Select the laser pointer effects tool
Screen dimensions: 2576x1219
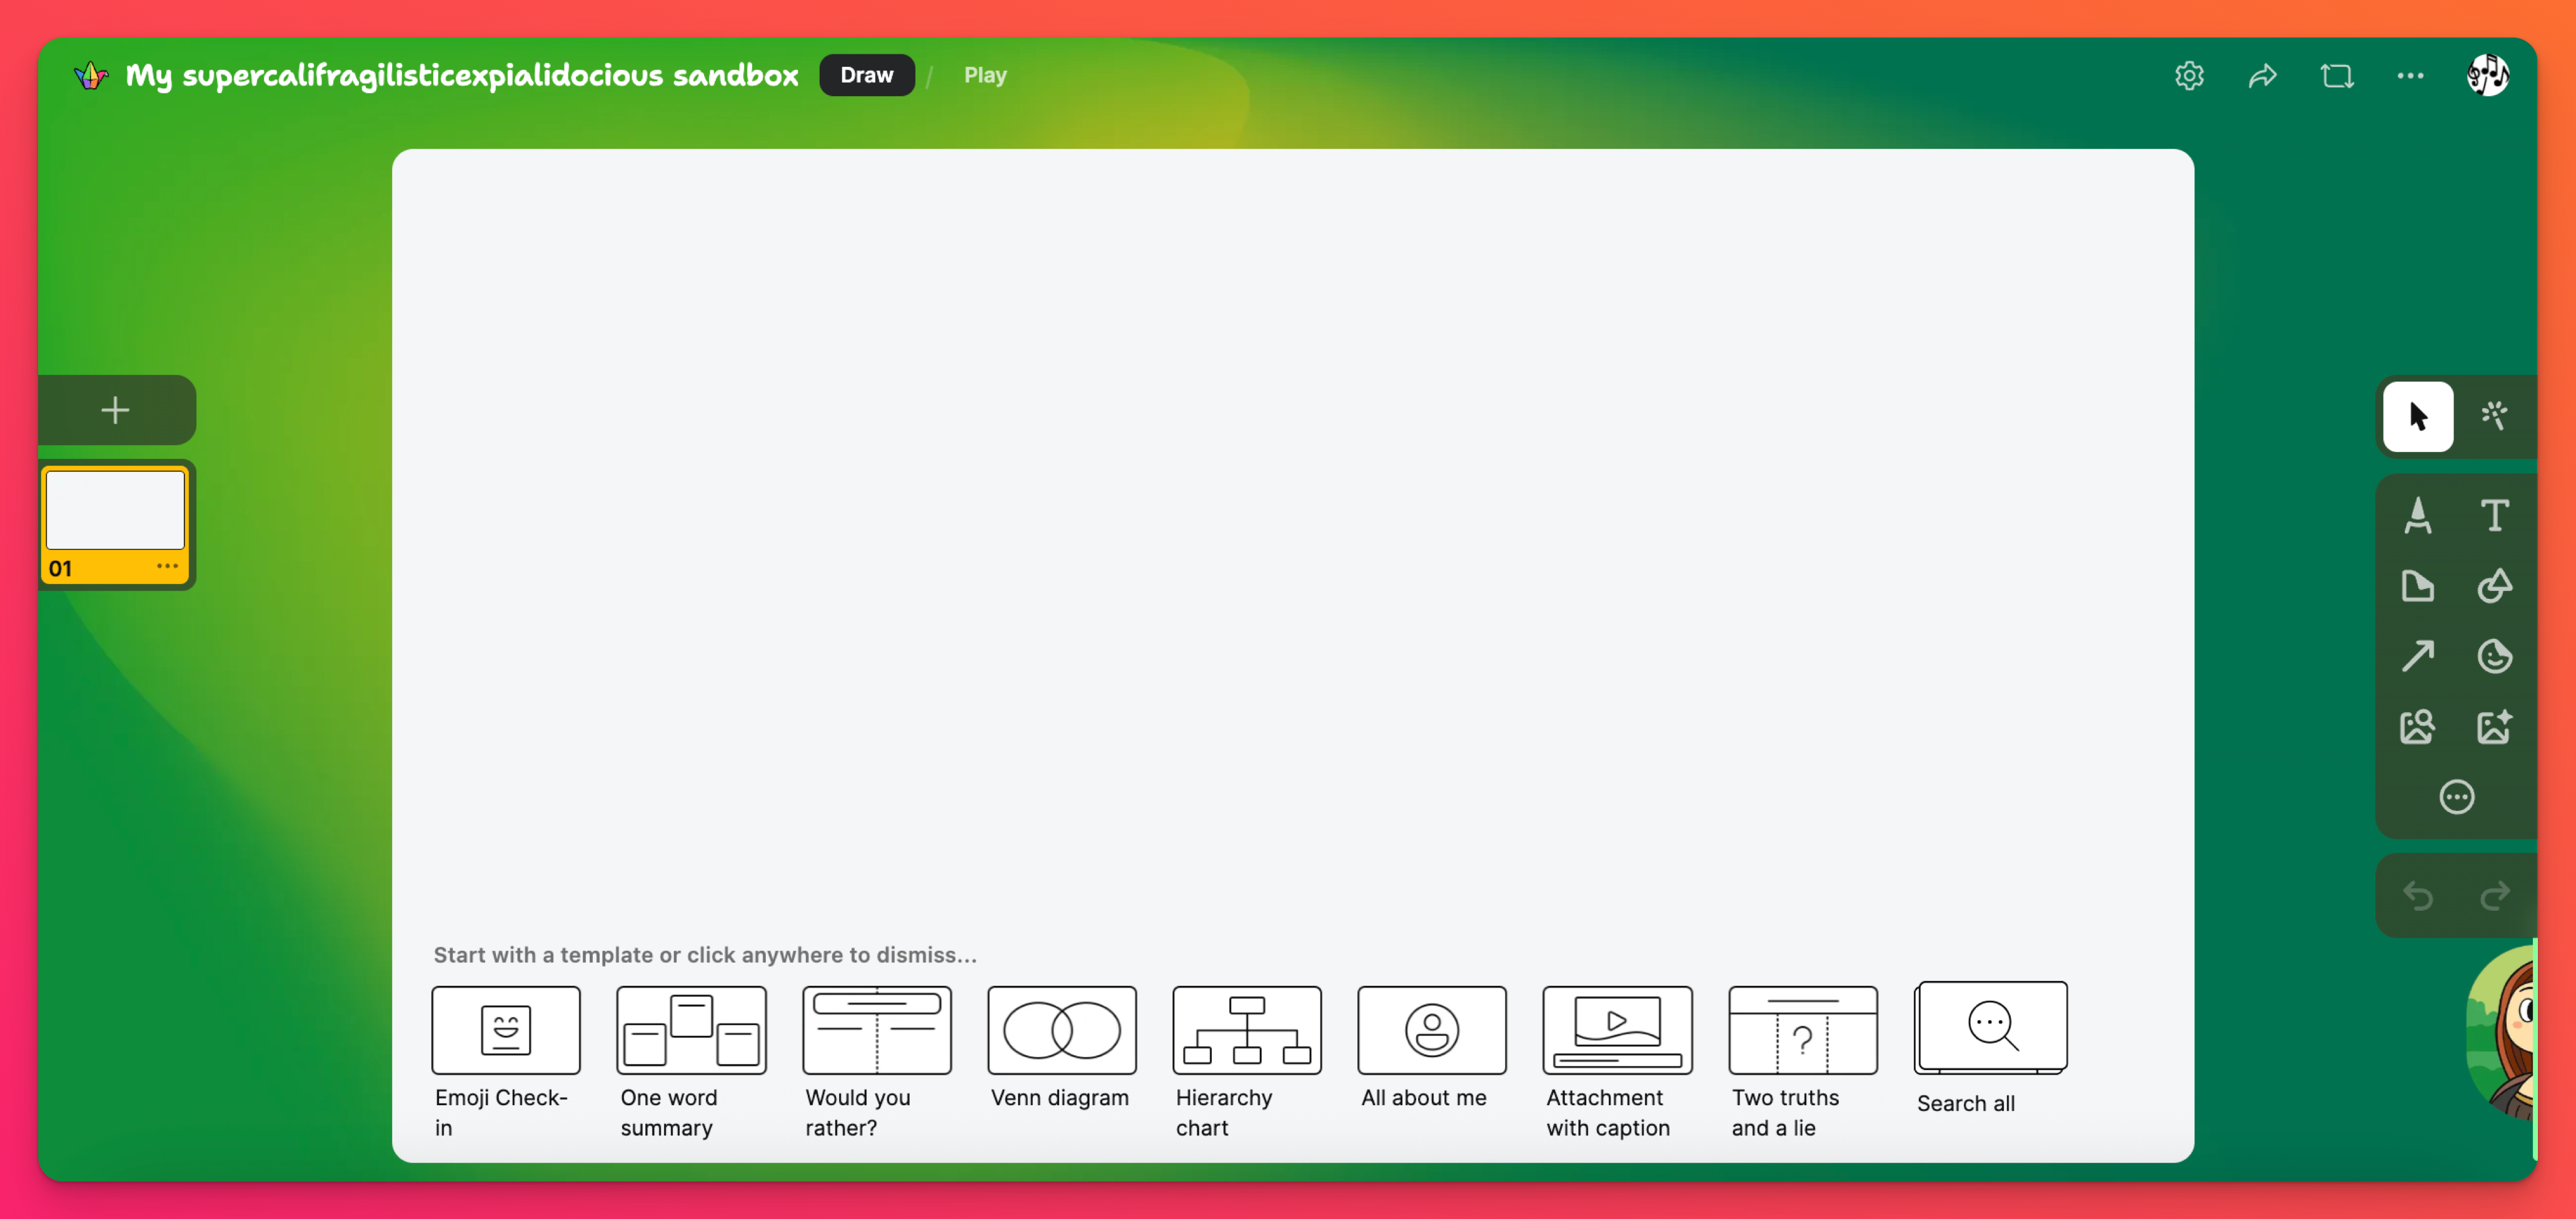2494,416
